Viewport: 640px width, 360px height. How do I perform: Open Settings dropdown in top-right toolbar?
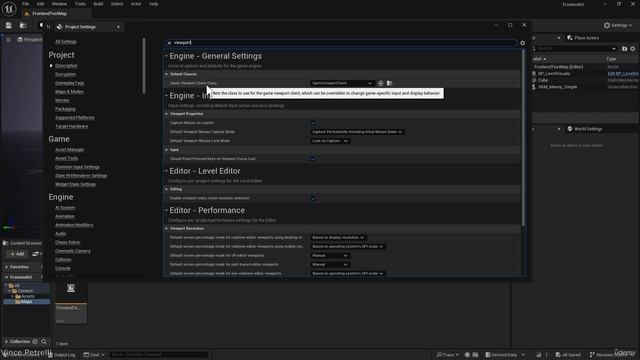[x=618, y=25]
